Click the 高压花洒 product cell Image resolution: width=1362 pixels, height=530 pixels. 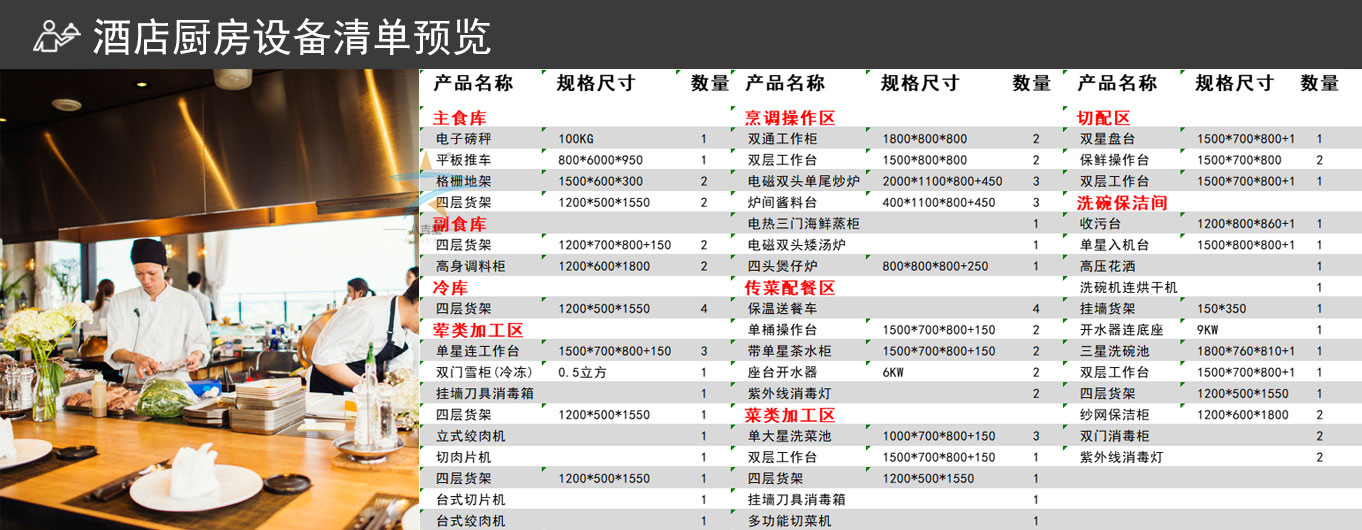click(1107, 266)
